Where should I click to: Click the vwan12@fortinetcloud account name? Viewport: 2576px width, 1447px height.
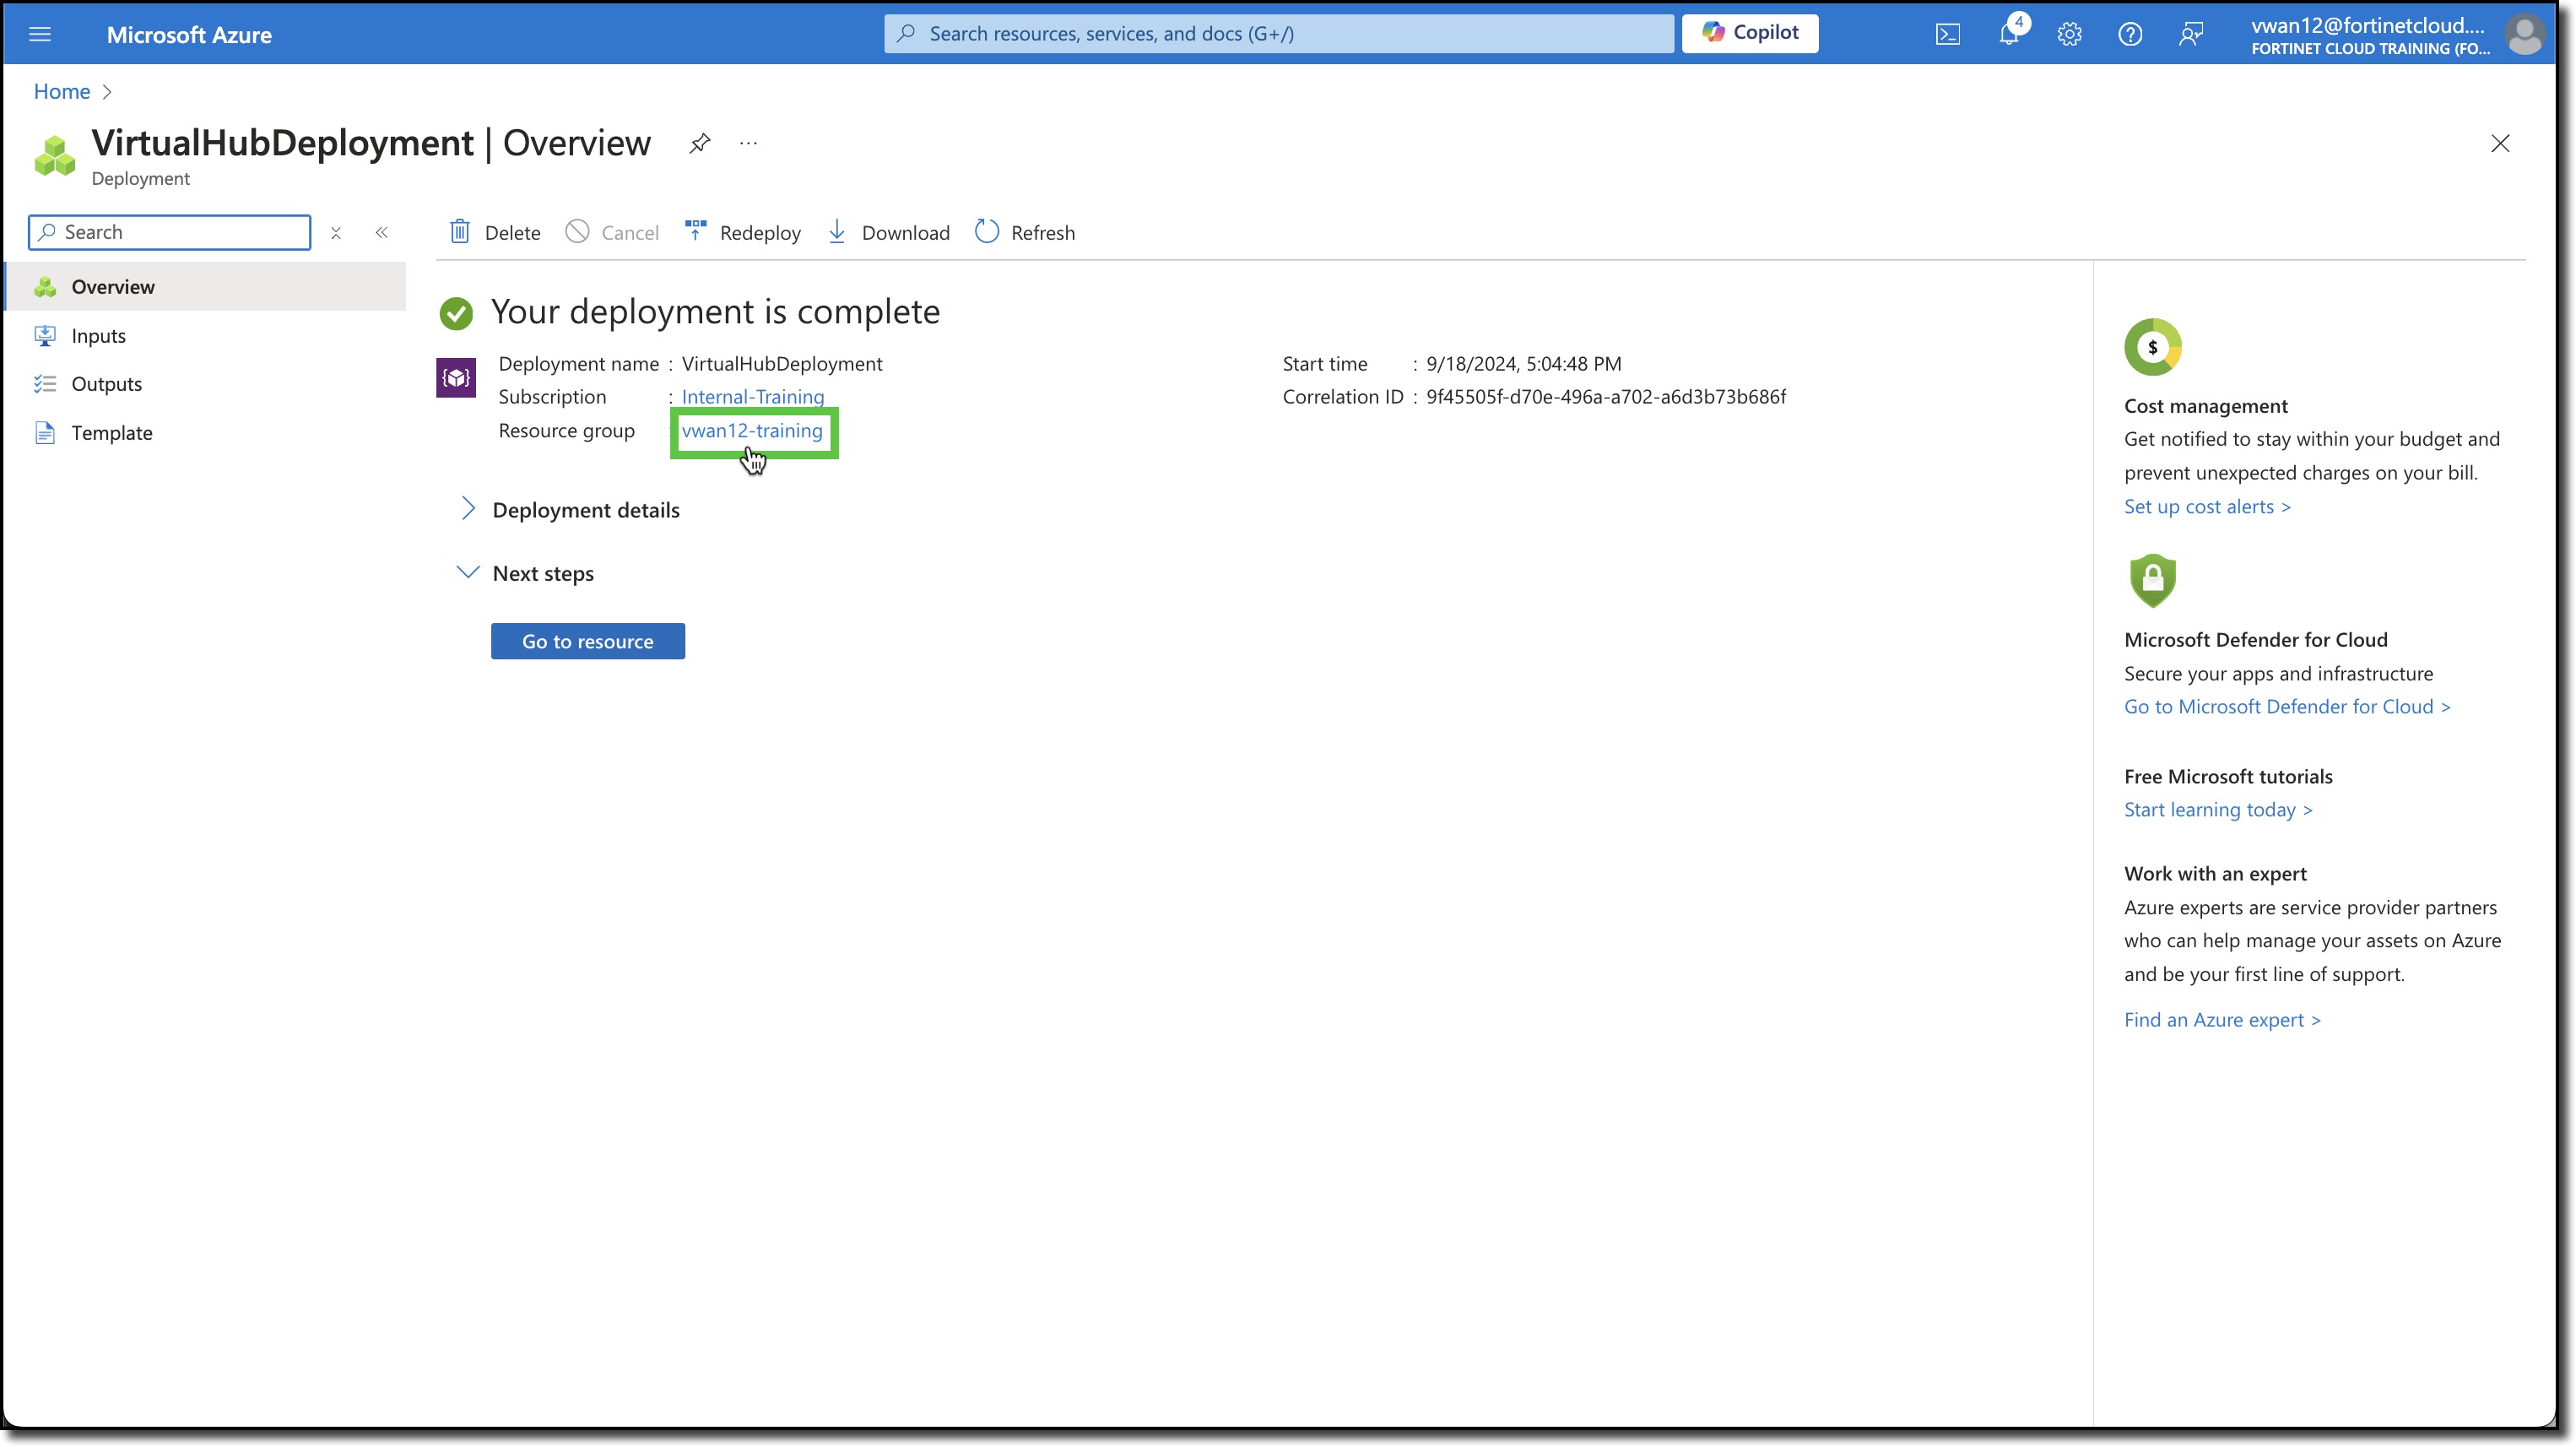2367,25
